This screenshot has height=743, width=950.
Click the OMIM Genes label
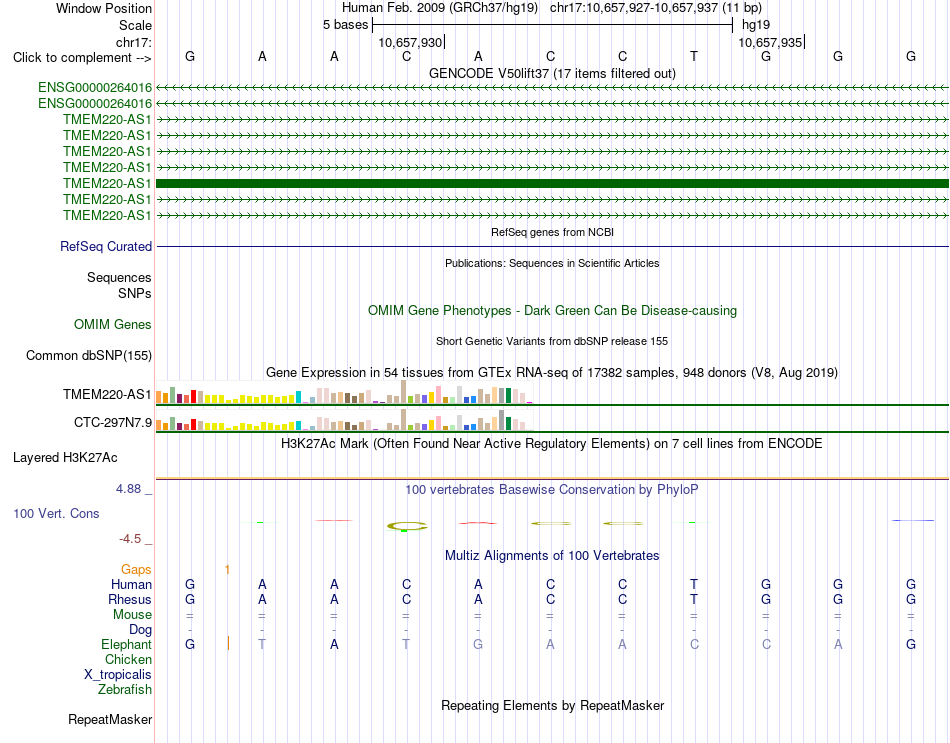[112, 324]
